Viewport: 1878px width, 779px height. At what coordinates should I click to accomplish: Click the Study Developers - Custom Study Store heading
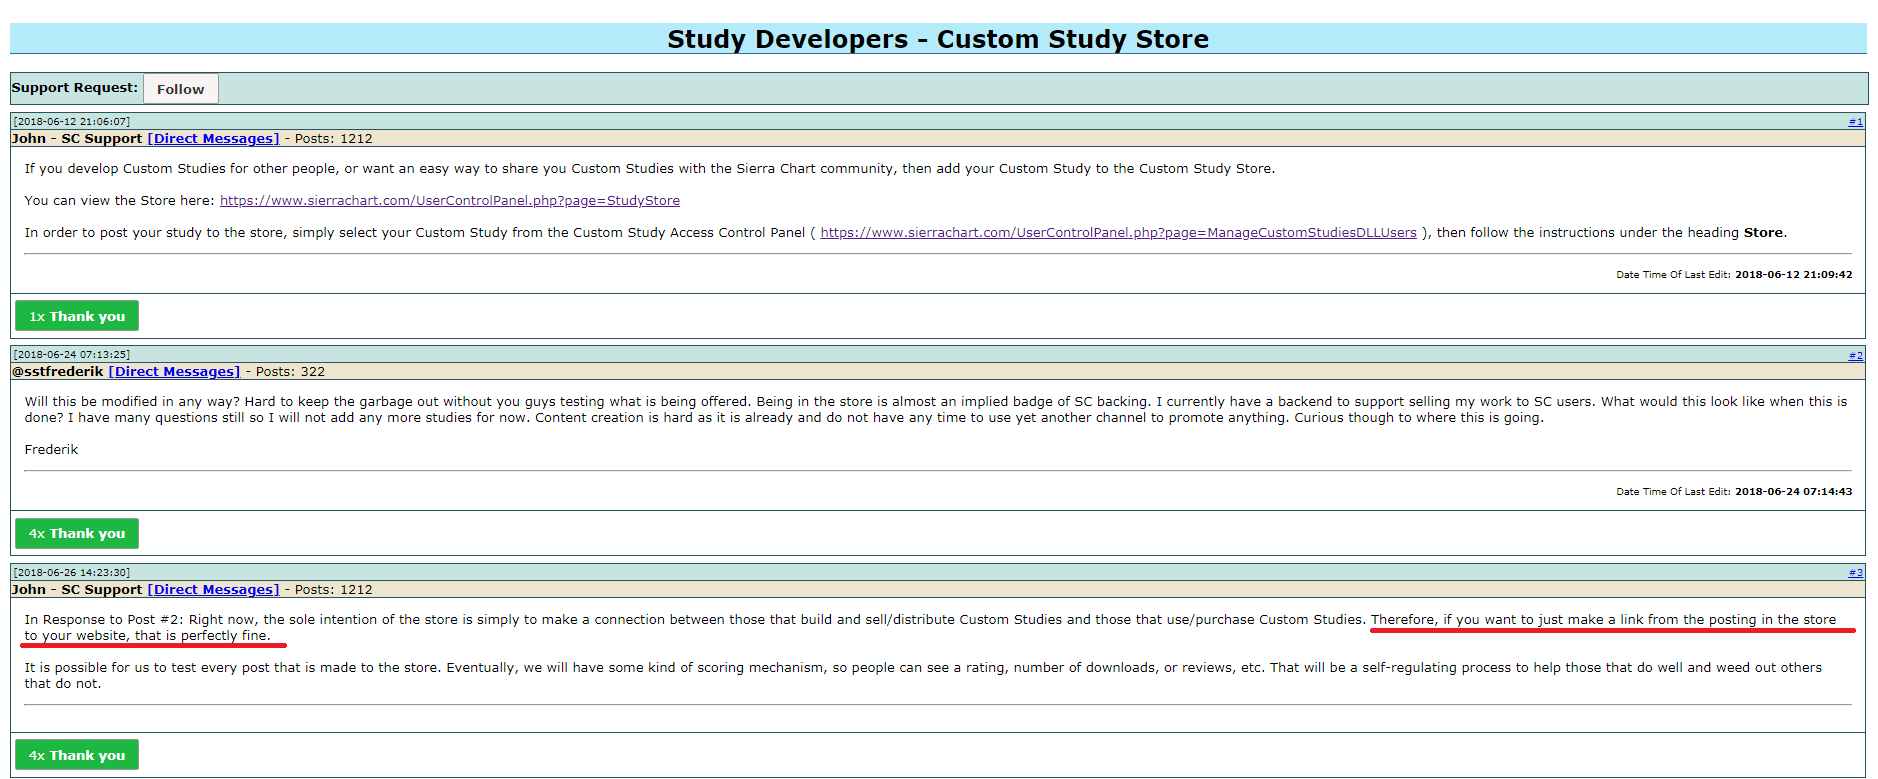click(x=938, y=39)
